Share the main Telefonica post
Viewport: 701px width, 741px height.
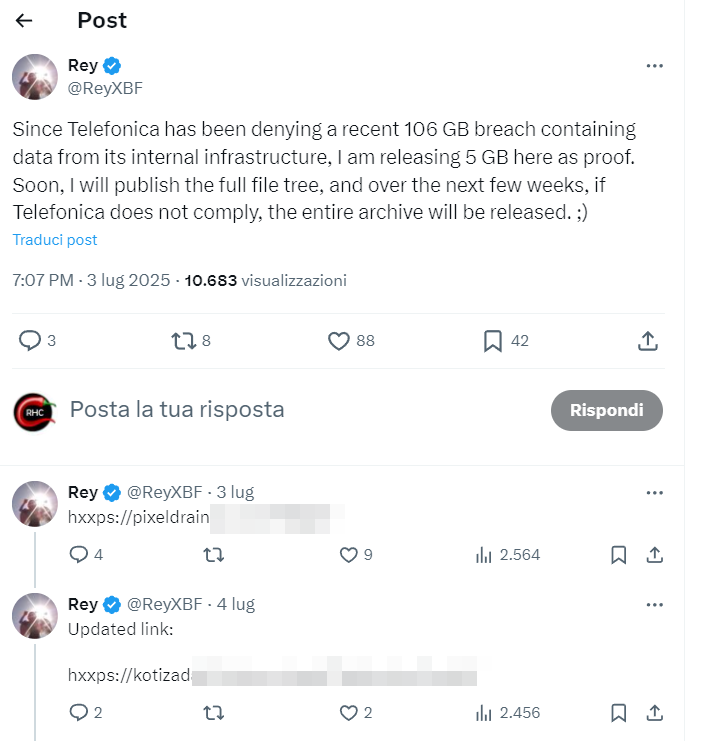coord(647,341)
